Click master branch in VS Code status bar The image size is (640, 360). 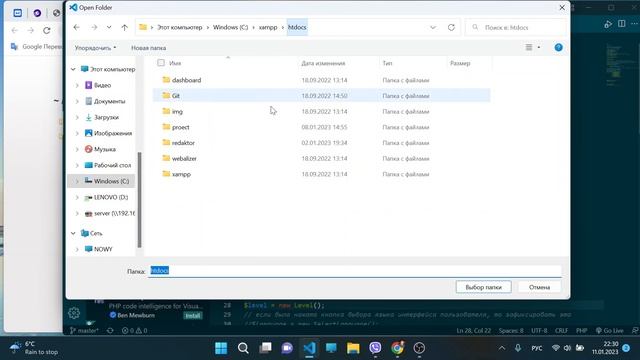tap(84, 331)
